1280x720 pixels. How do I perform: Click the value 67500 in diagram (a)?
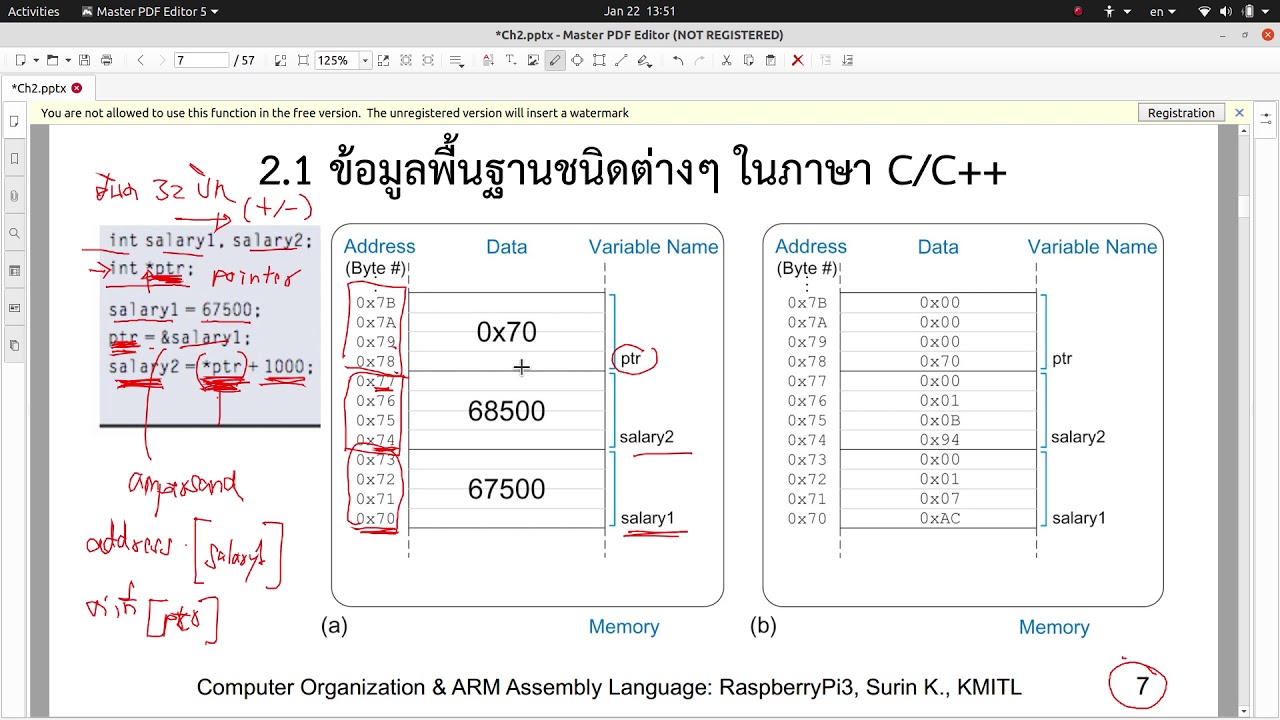click(506, 489)
